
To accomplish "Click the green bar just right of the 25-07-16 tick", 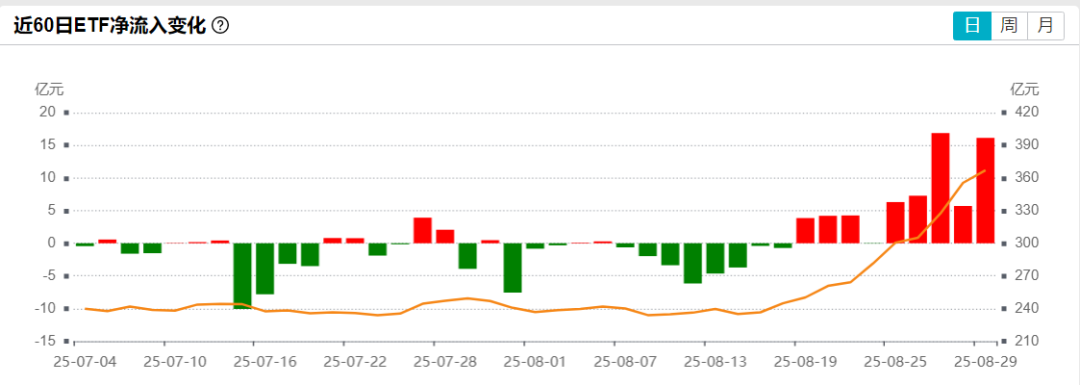I will tap(265, 269).
